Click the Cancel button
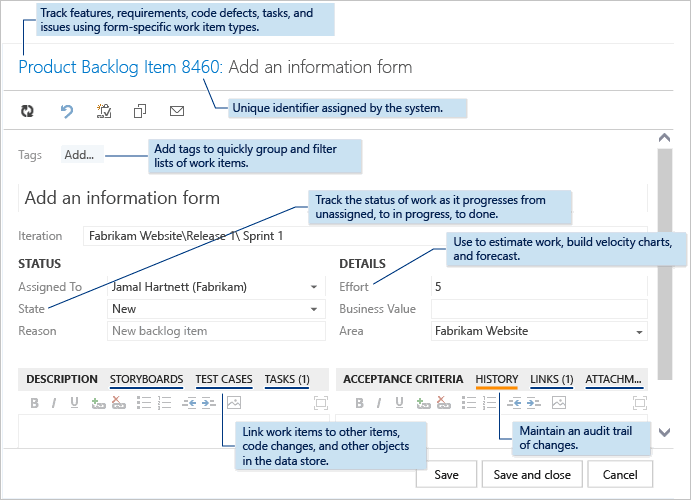 pyautogui.click(x=620, y=475)
